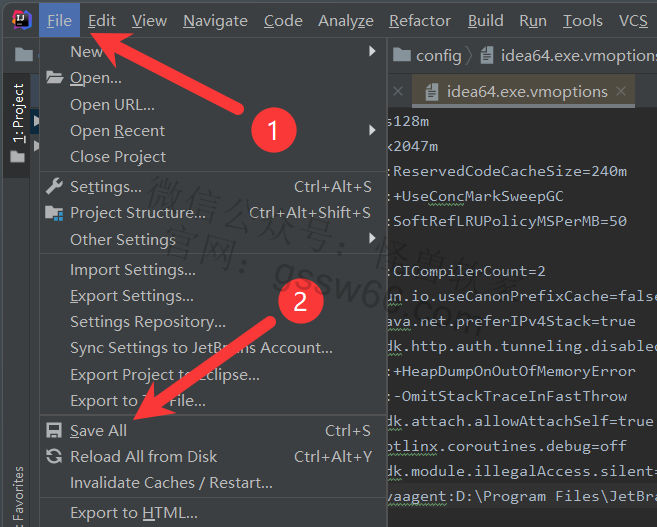Click Sync Settings to JetBrains Account...
This screenshot has height=527, width=657.
point(201,348)
